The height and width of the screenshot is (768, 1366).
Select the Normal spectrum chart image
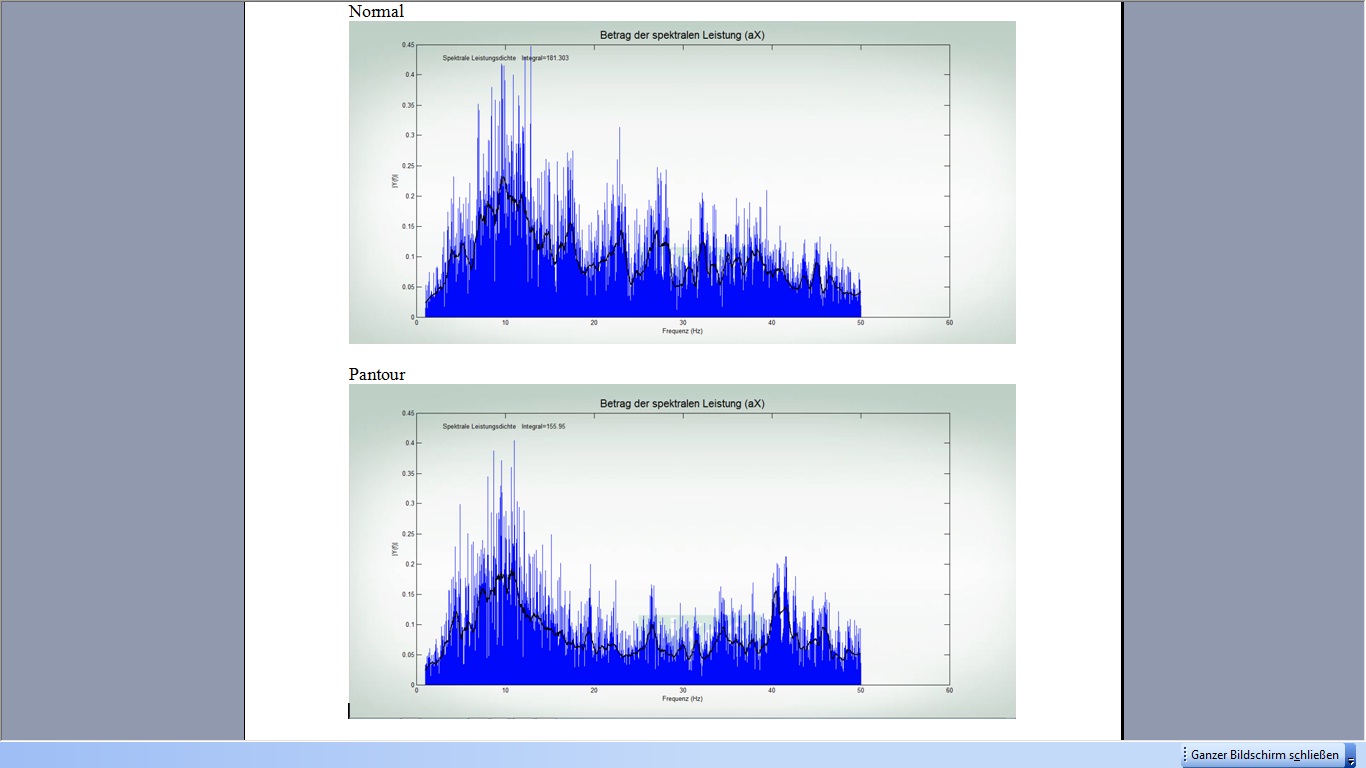click(682, 182)
